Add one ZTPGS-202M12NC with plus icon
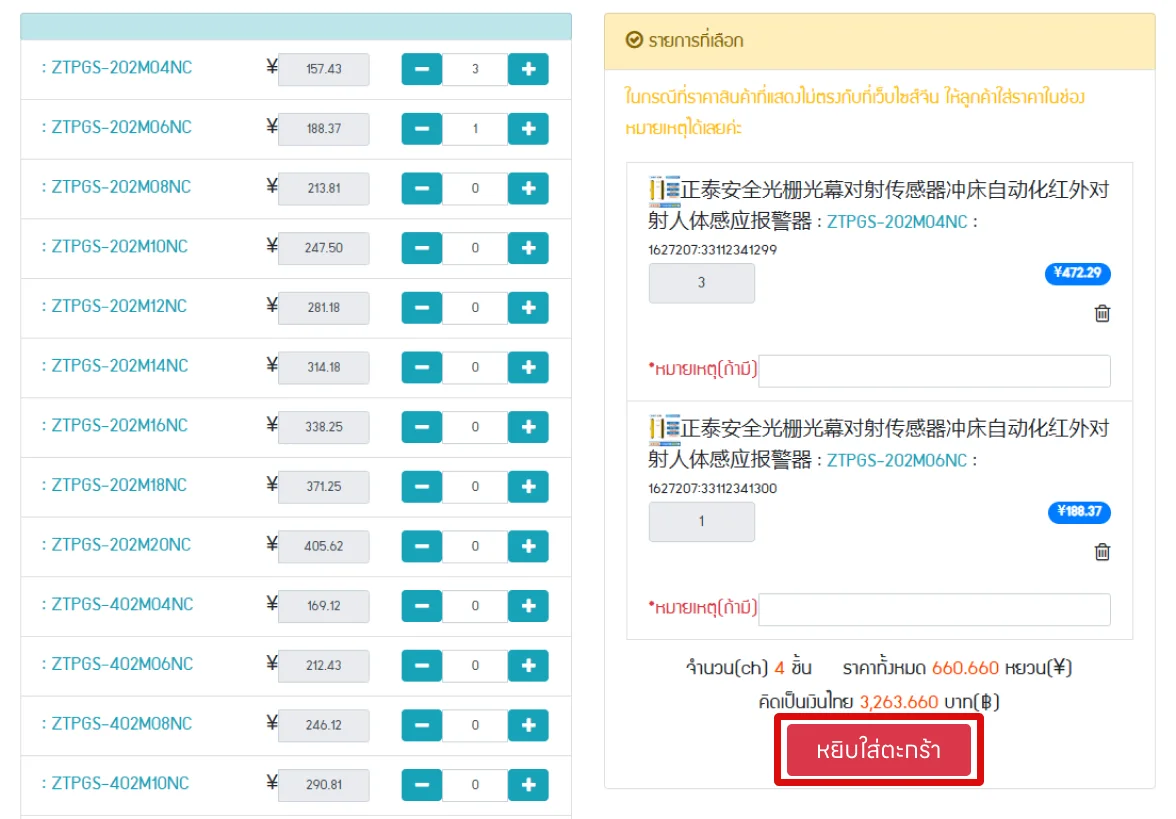The width and height of the screenshot is (1176, 819). click(x=528, y=307)
